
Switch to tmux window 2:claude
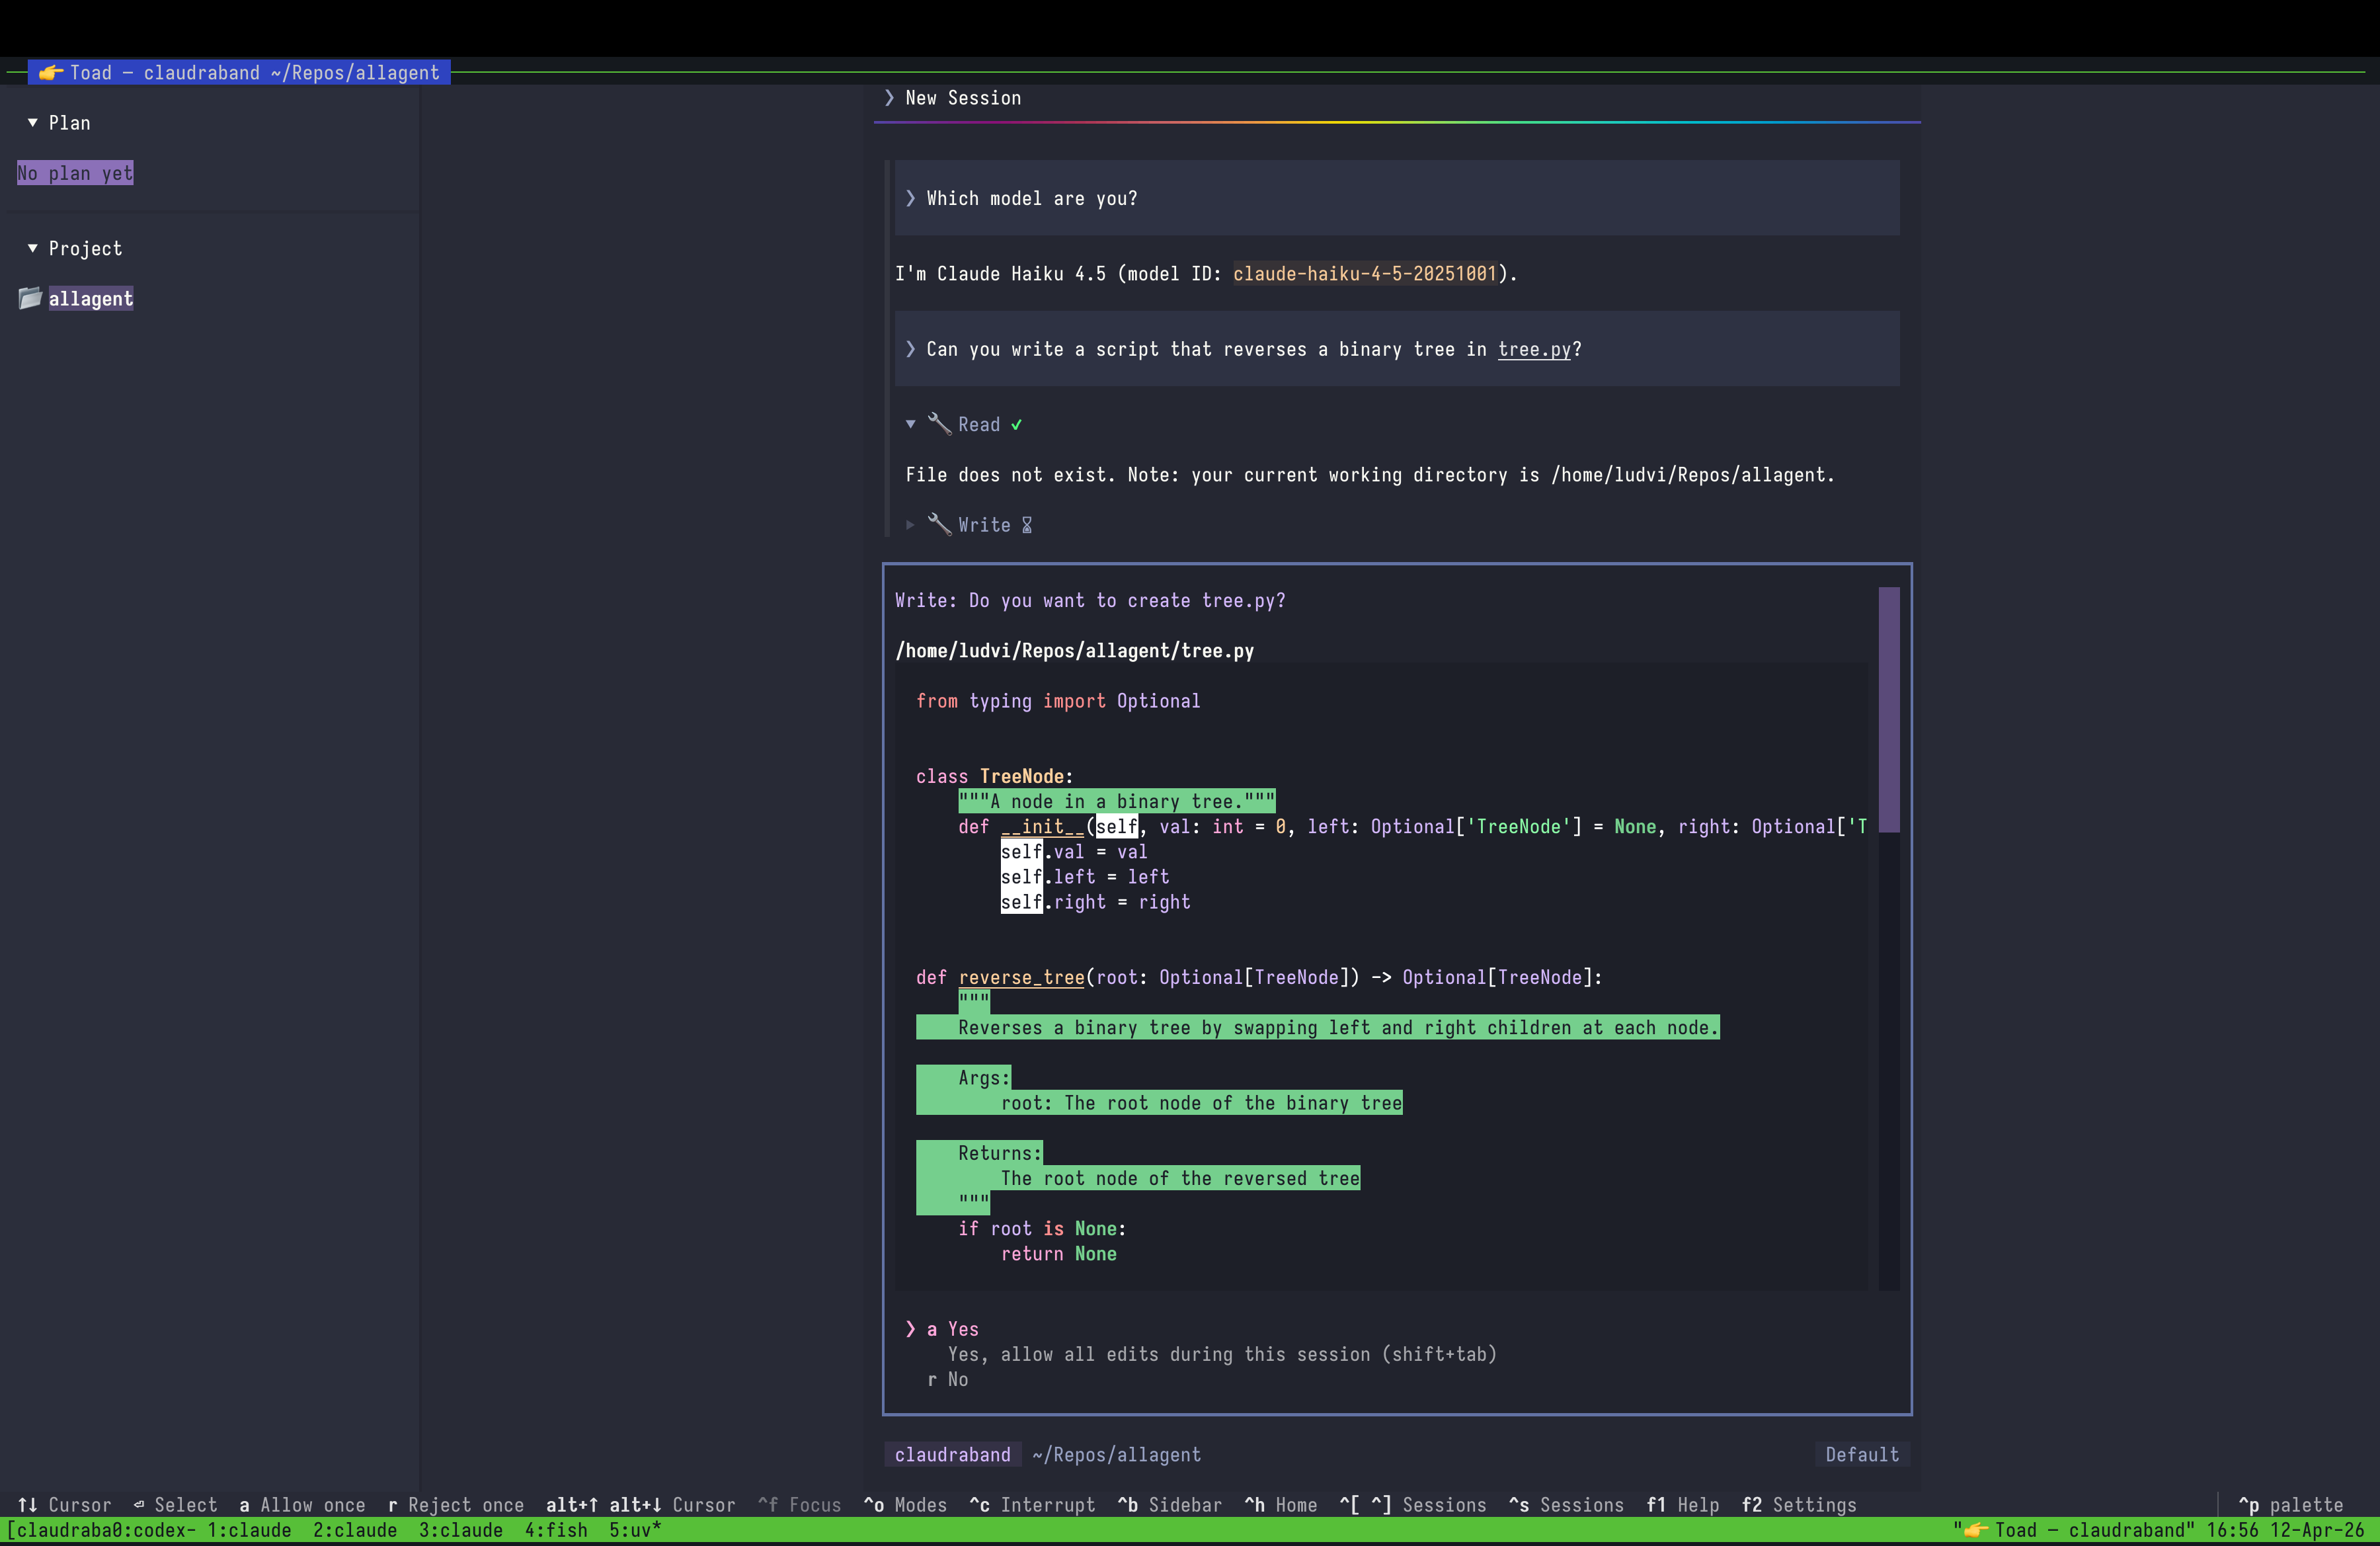click(x=355, y=1530)
